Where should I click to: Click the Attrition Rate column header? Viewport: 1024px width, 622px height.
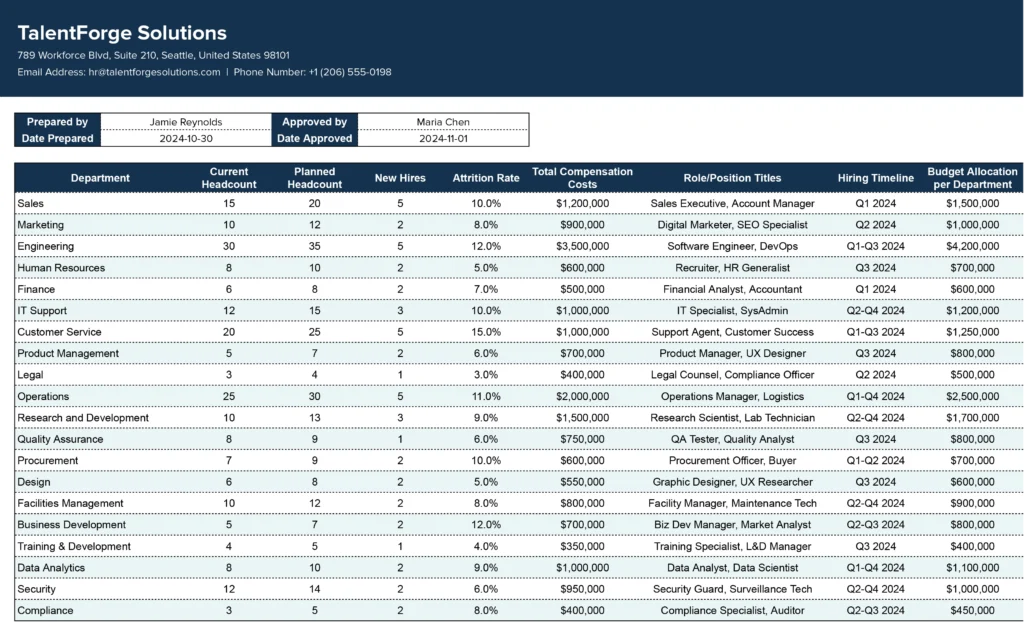[486, 178]
